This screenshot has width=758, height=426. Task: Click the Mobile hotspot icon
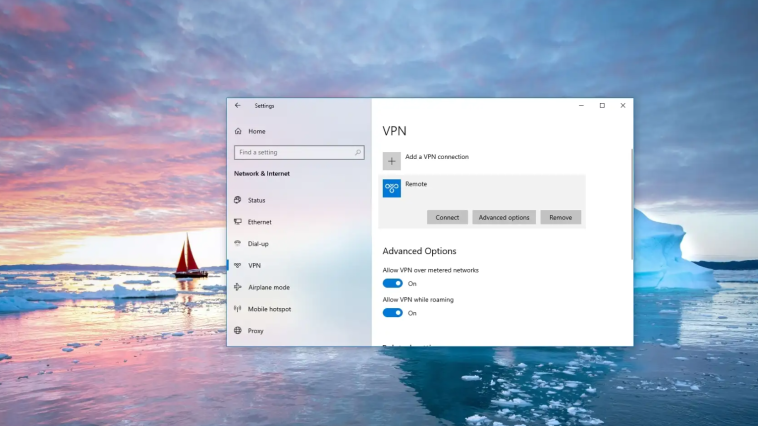point(238,309)
